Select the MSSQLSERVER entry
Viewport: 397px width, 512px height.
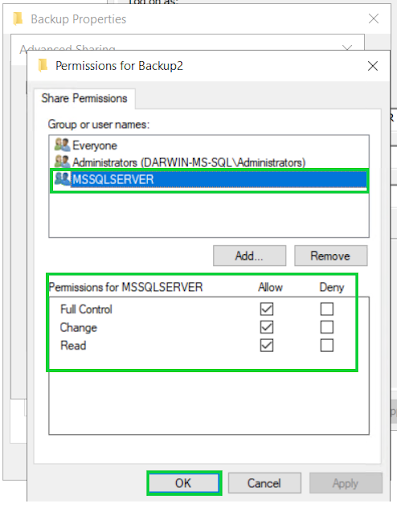coord(209,180)
